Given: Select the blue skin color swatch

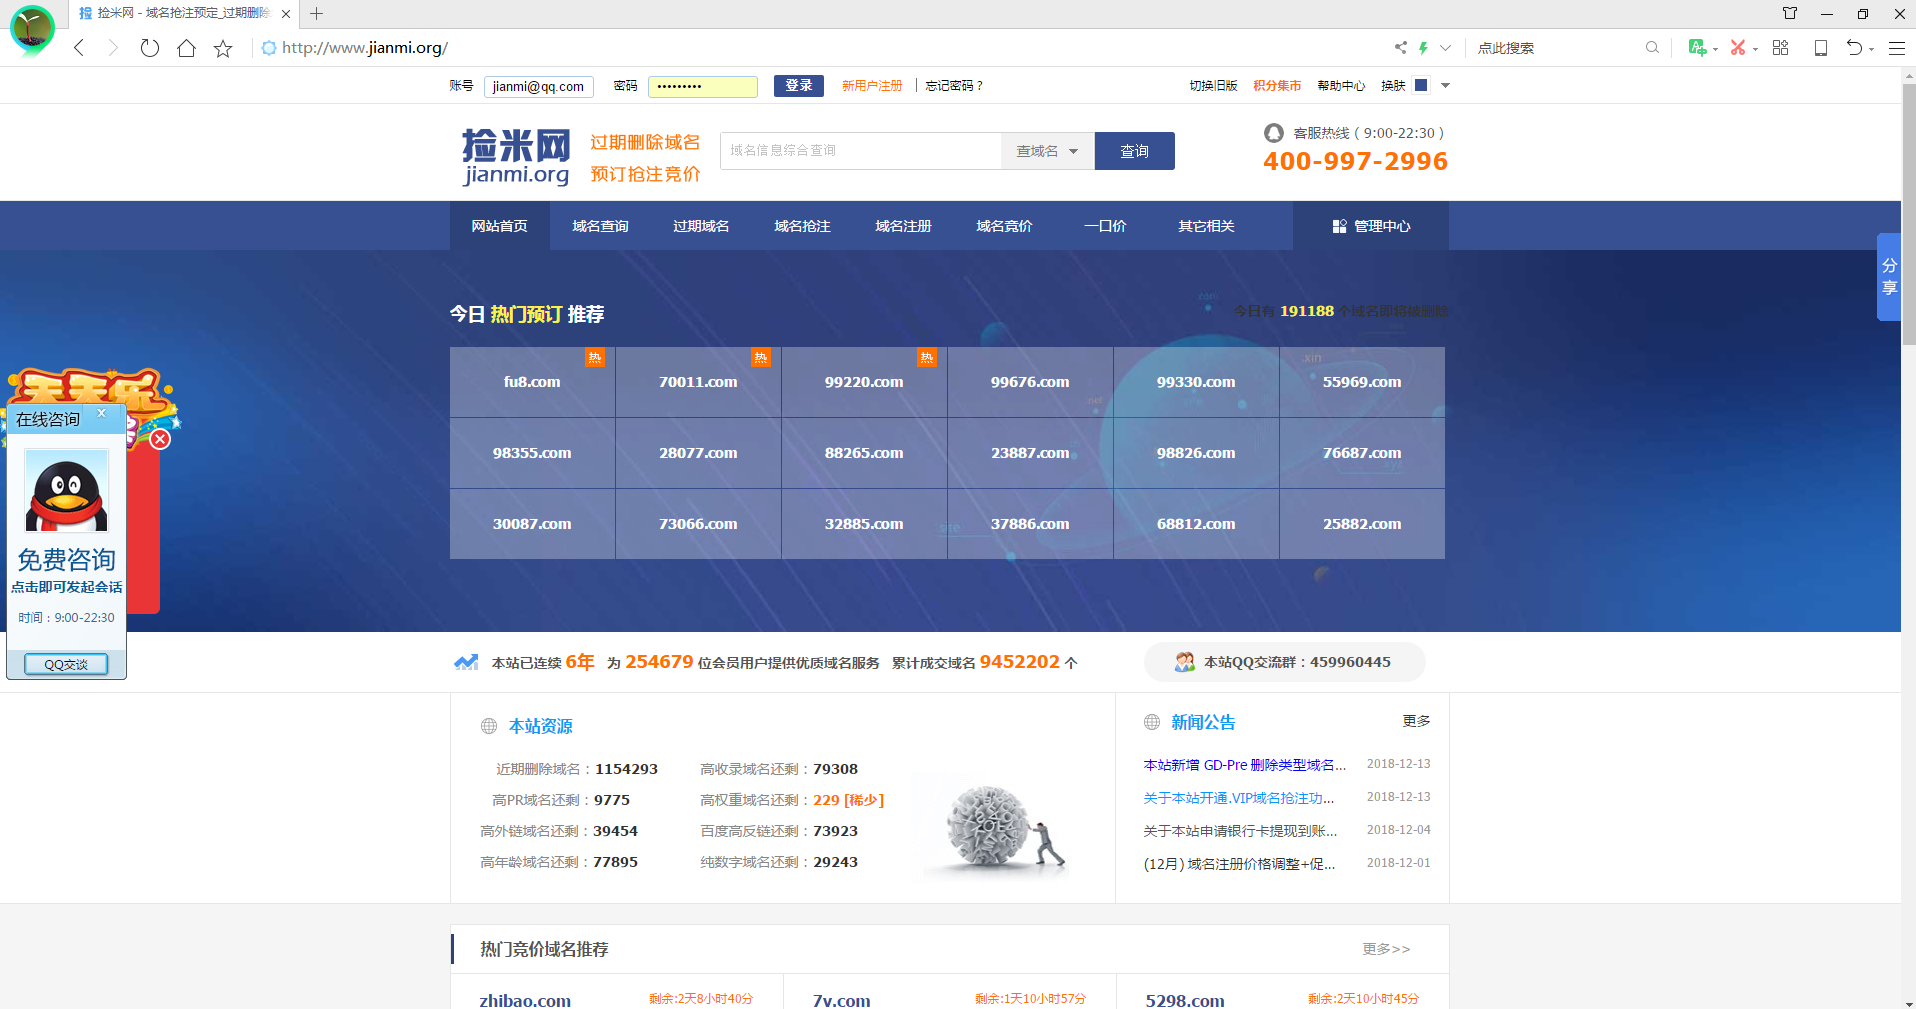Looking at the screenshot, I should click(x=1421, y=85).
